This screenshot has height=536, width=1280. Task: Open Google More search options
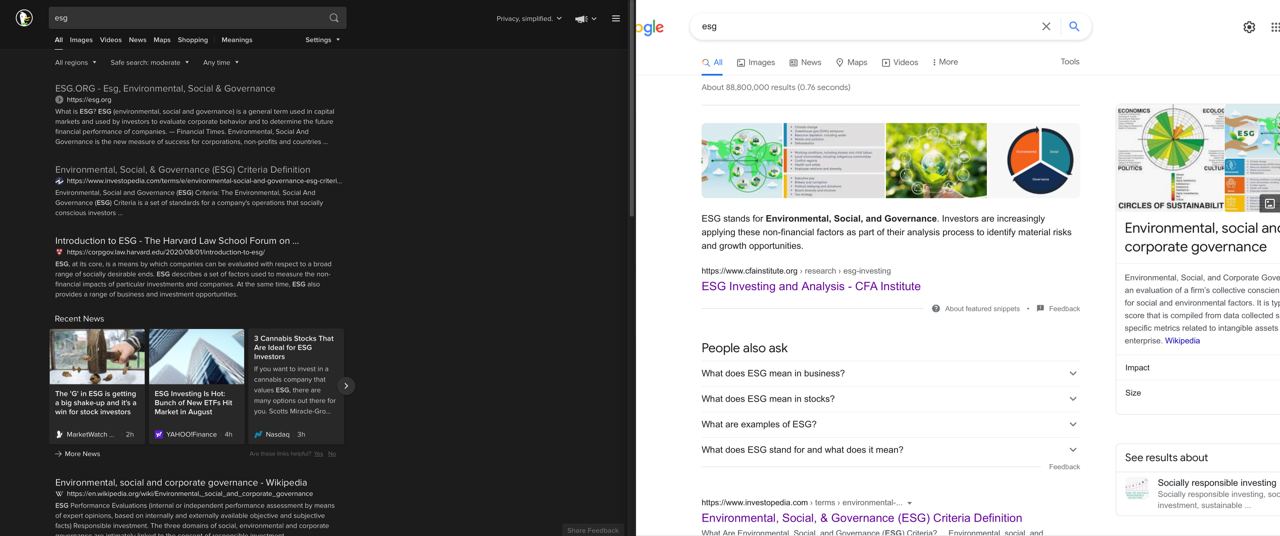(x=945, y=62)
